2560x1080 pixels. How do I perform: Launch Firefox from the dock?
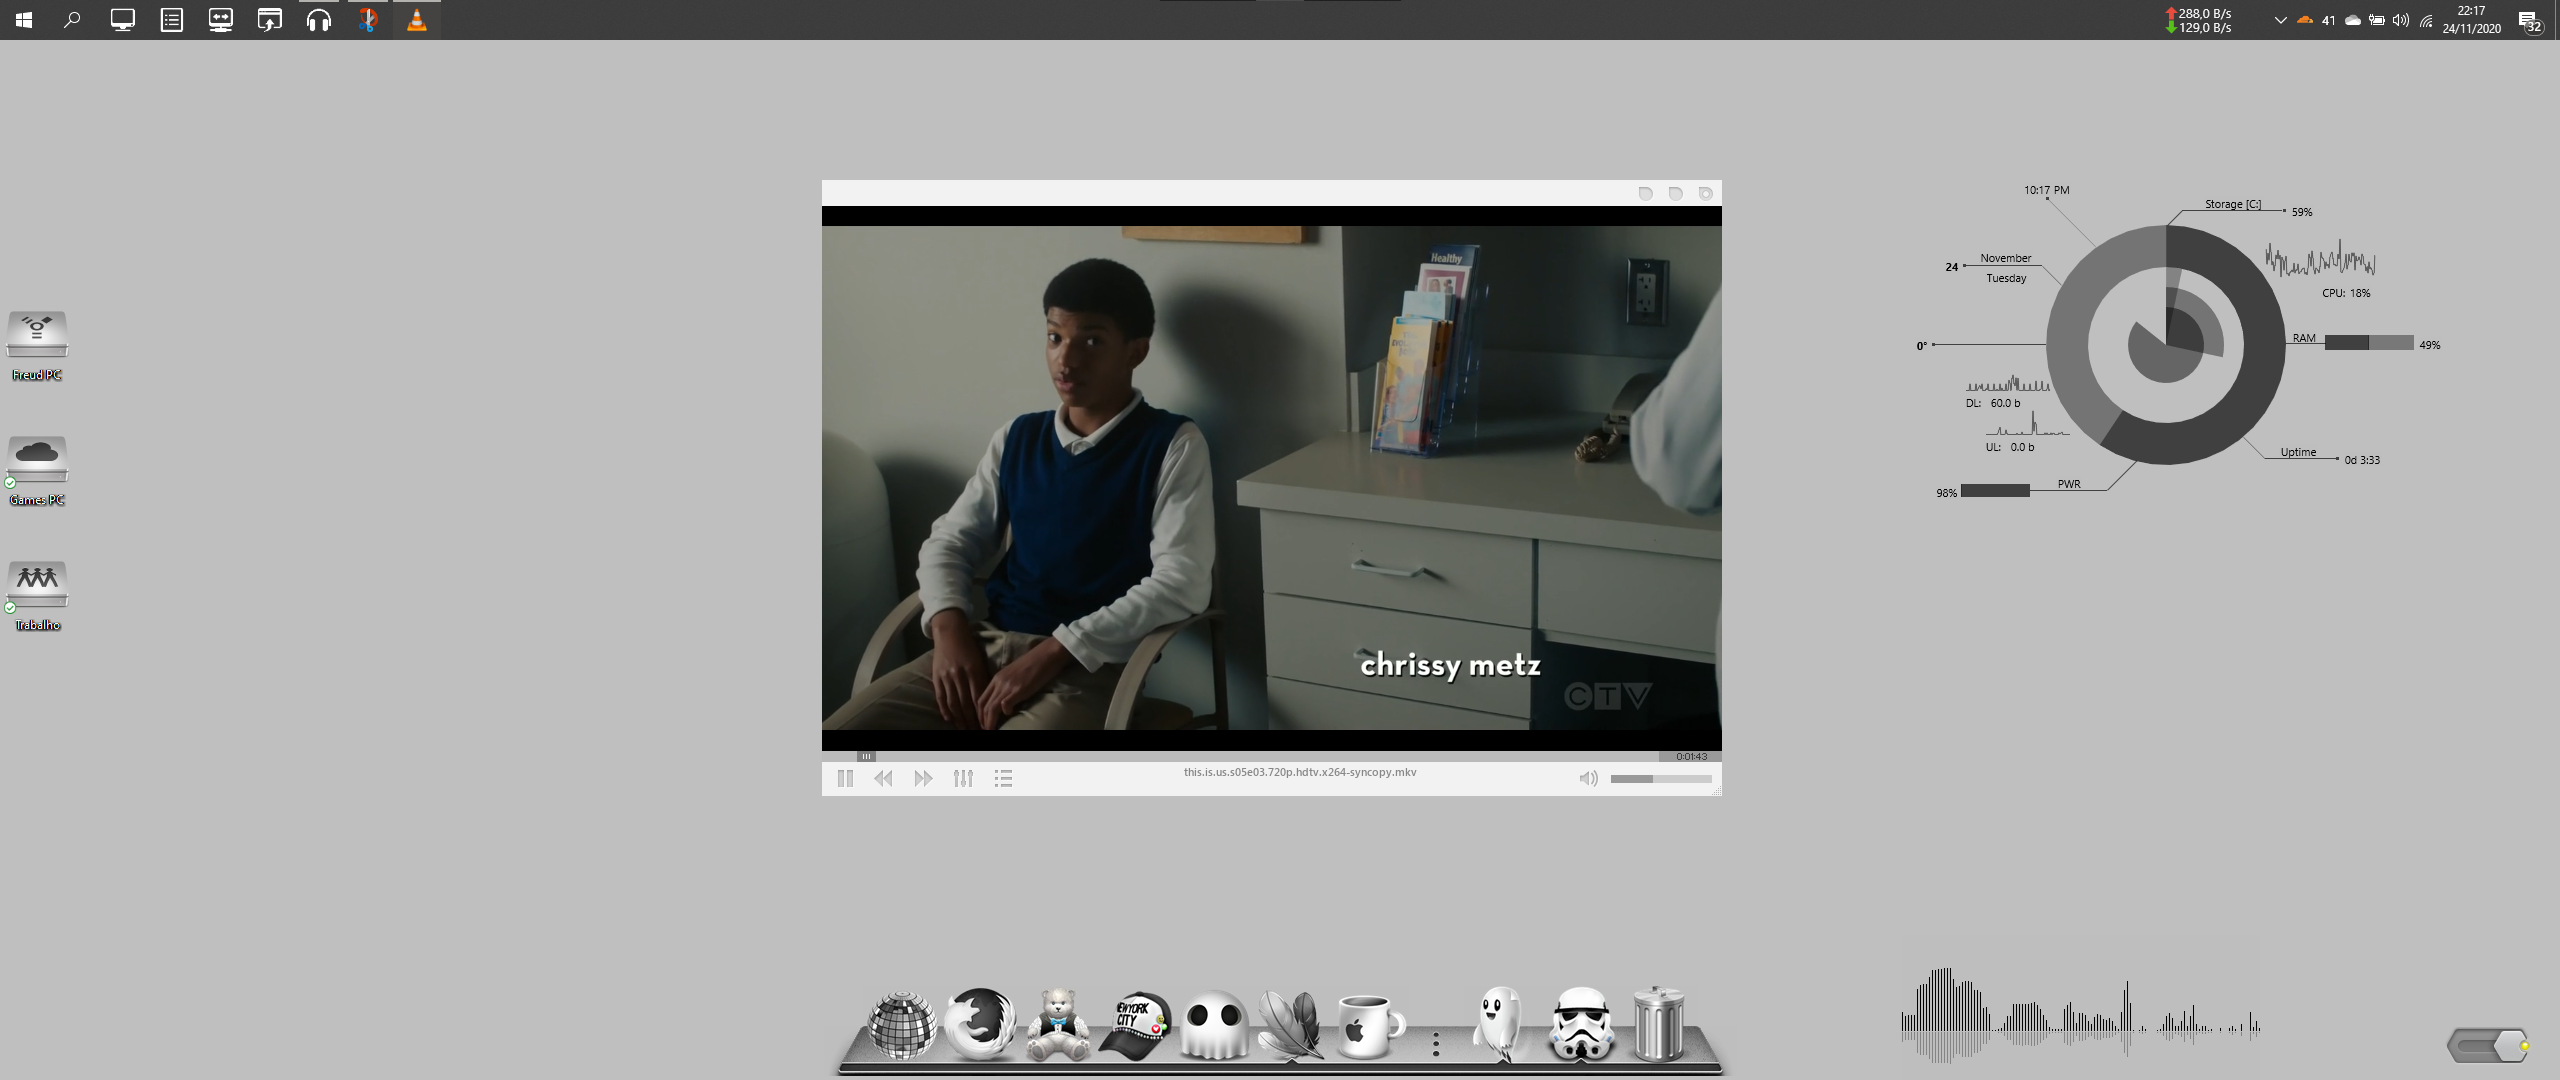point(979,1024)
